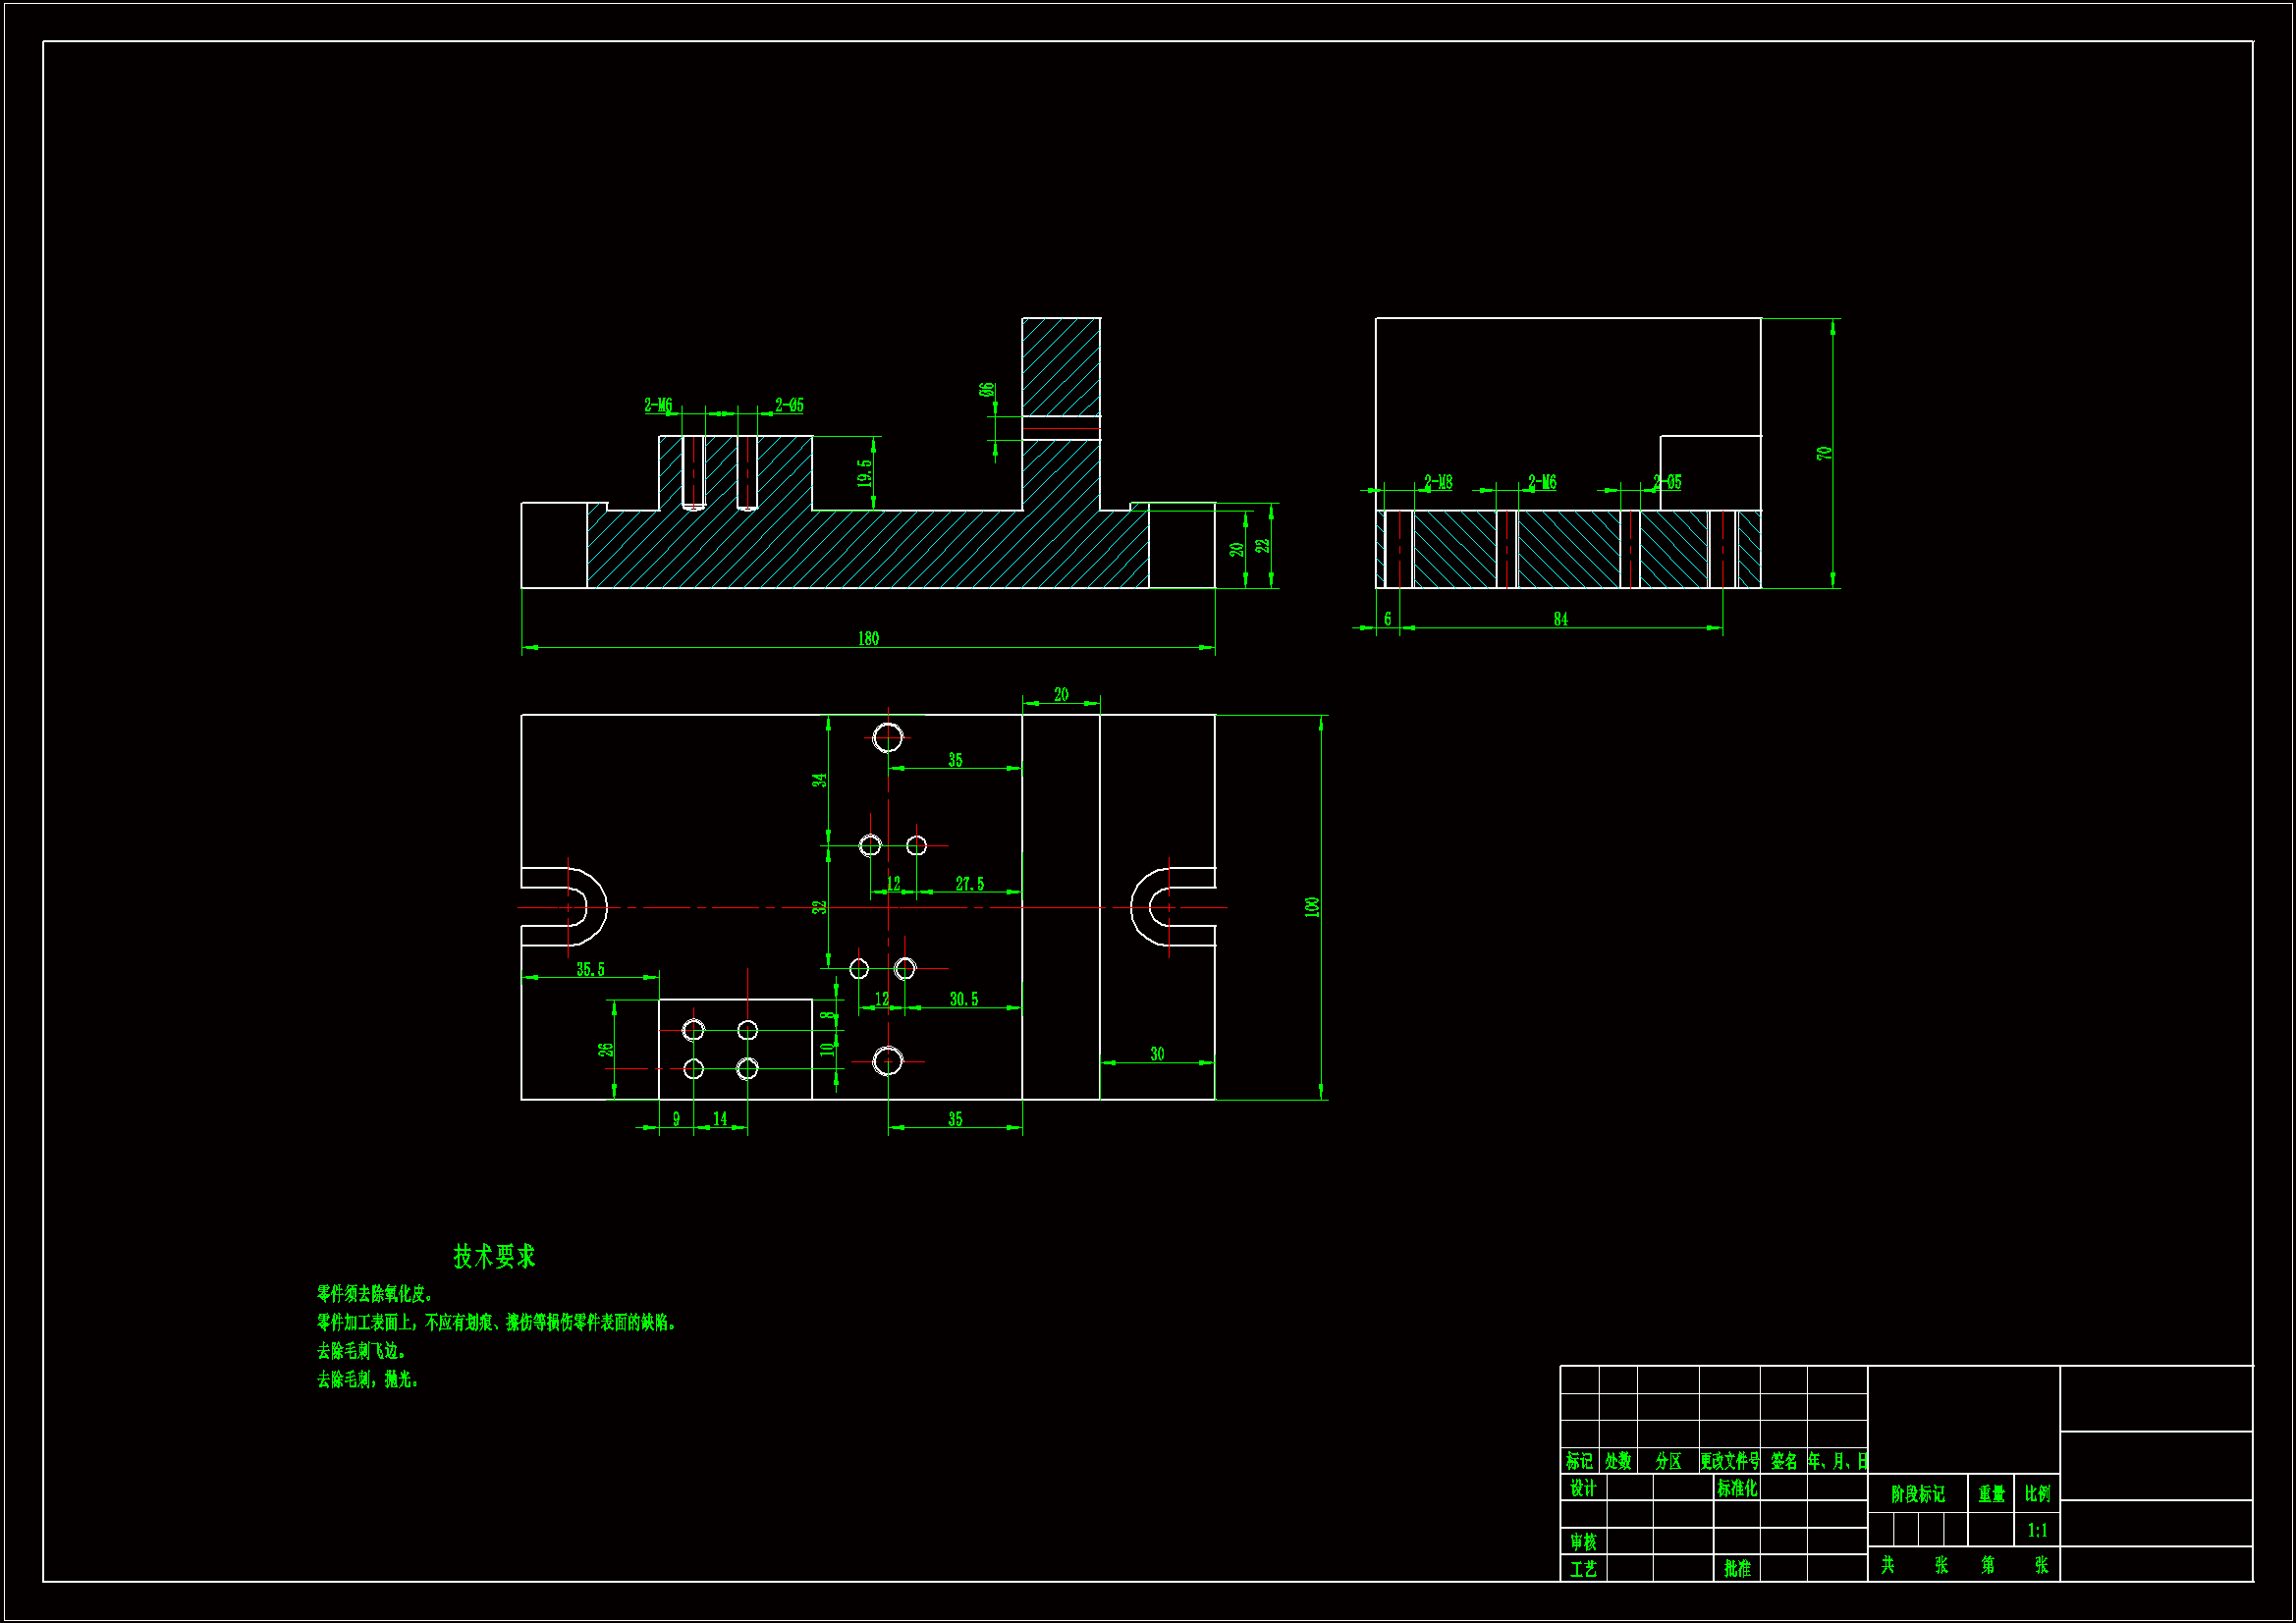The height and width of the screenshot is (1623, 2296).
Task: Select the 35.5 dimension near left slot
Action: pyautogui.click(x=590, y=969)
